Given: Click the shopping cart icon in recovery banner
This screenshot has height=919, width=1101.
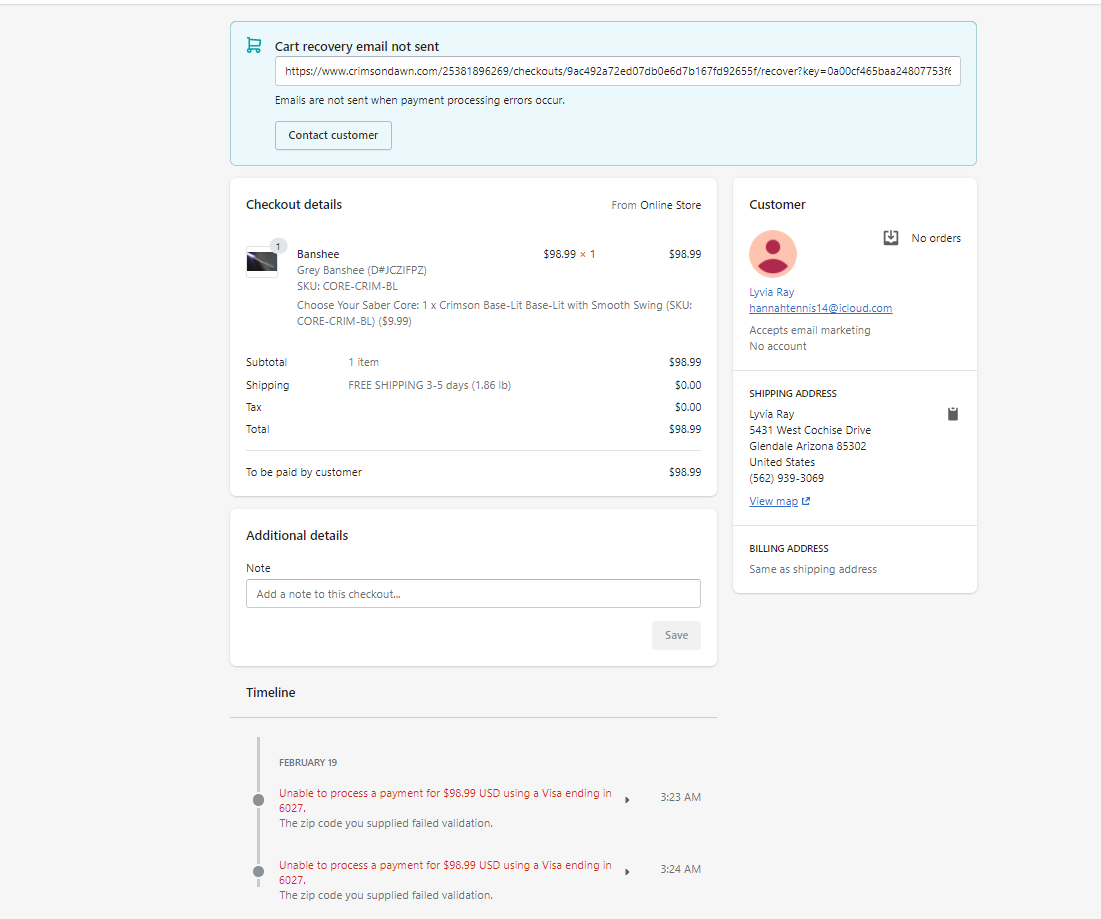Looking at the screenshot, I should point(254,46).
